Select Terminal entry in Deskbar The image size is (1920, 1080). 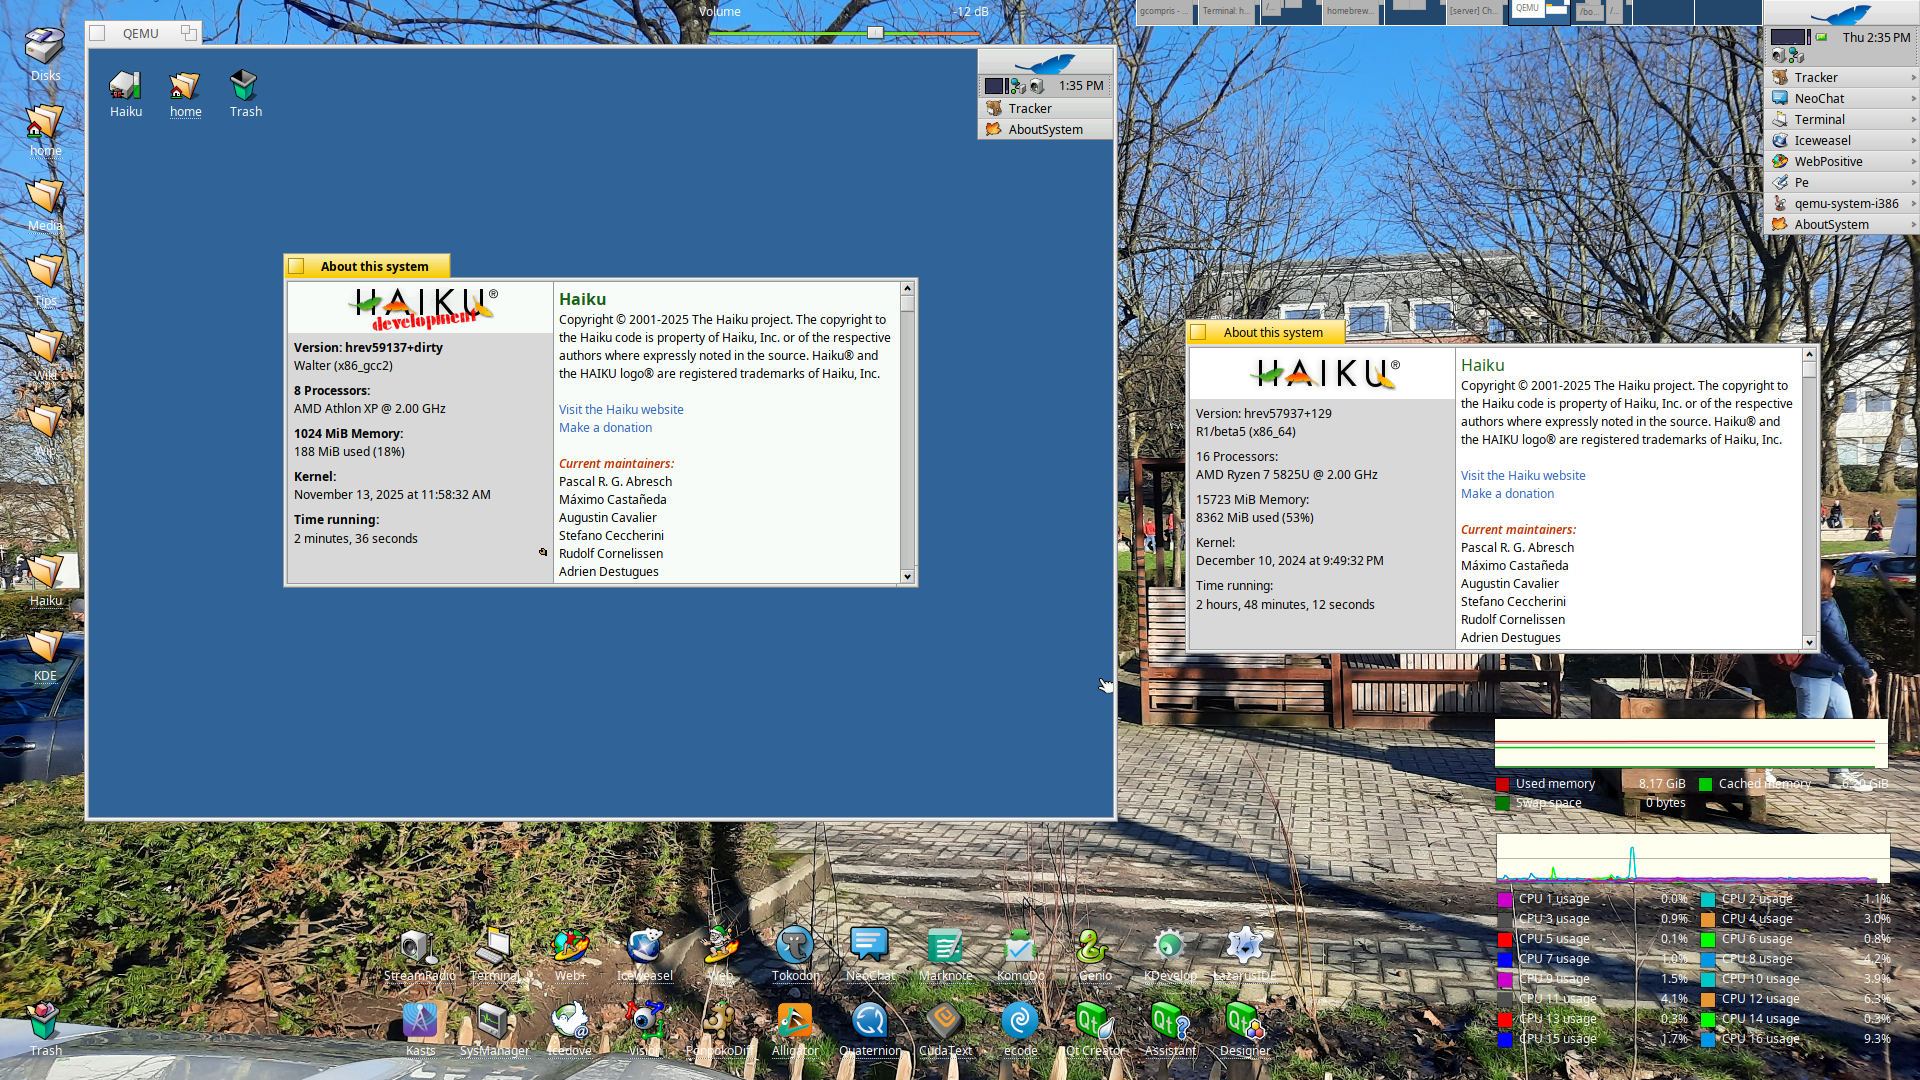click(1819, 119)
